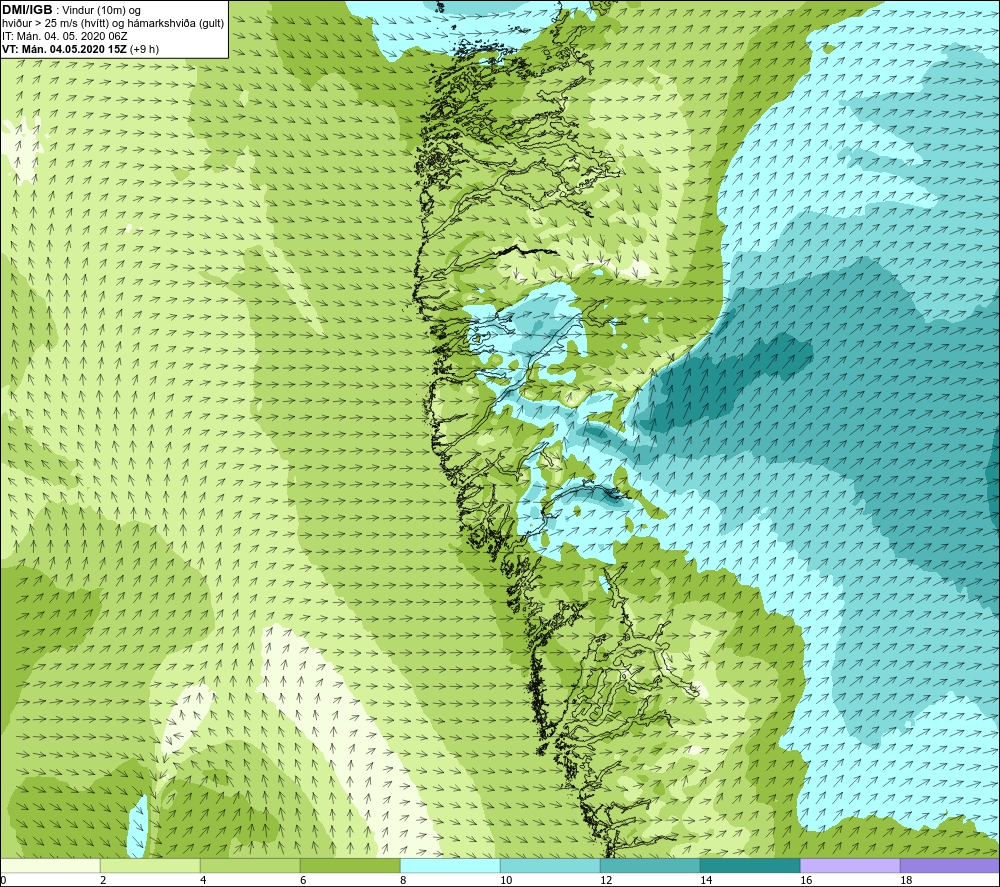Click the 8–10 m/s light cyan swatch

coord(450,865)
